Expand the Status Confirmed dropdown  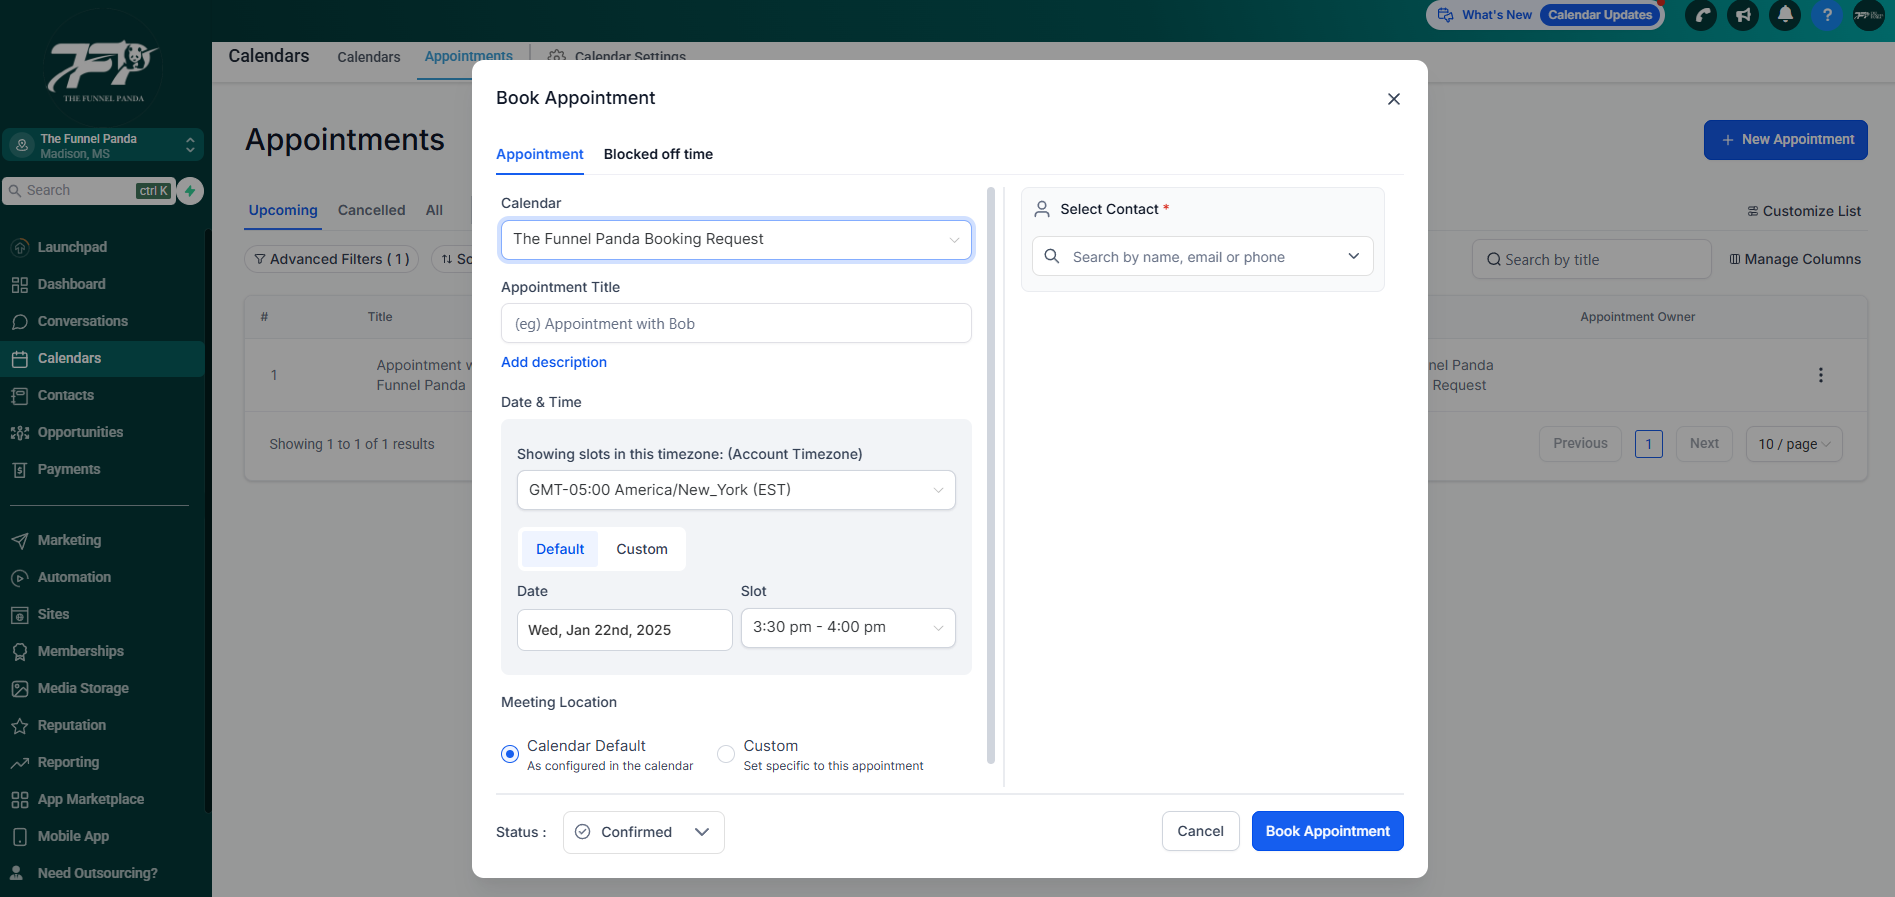643,832
